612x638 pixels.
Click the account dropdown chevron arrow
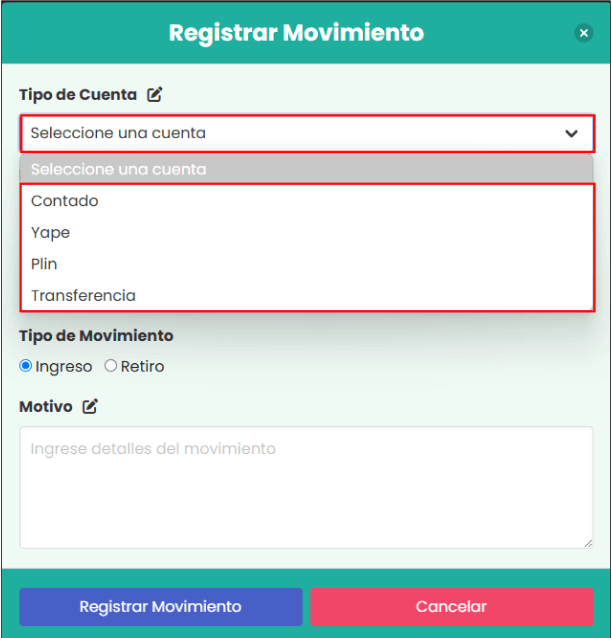(x=571, y=133)
